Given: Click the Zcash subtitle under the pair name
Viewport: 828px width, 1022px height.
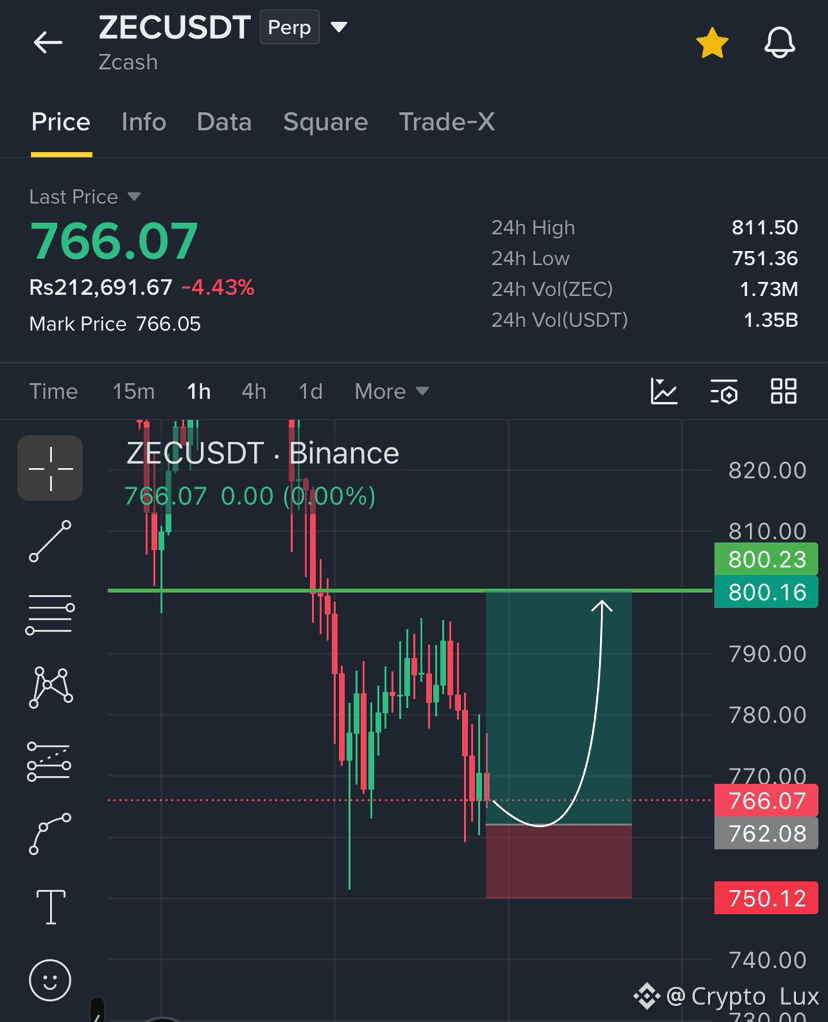Looking at the screenshot, I should click(x=128, y=63).
